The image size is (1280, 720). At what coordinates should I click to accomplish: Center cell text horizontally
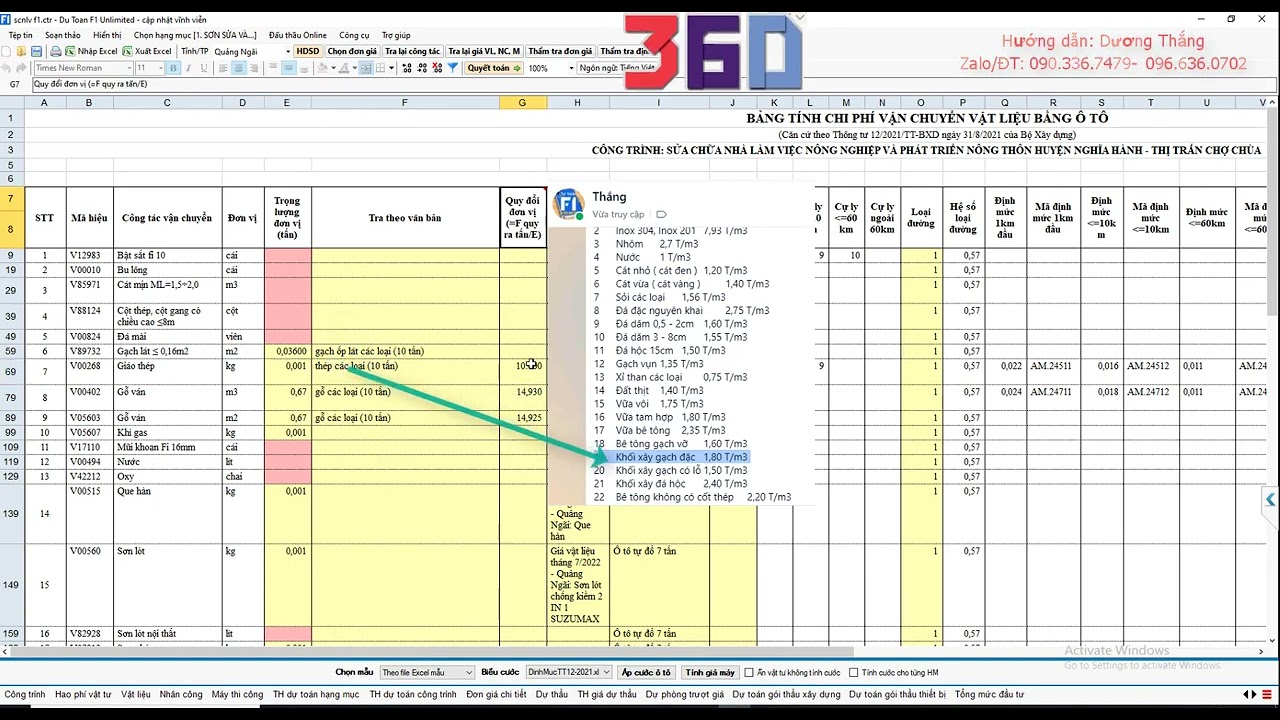tap(238, 68)
